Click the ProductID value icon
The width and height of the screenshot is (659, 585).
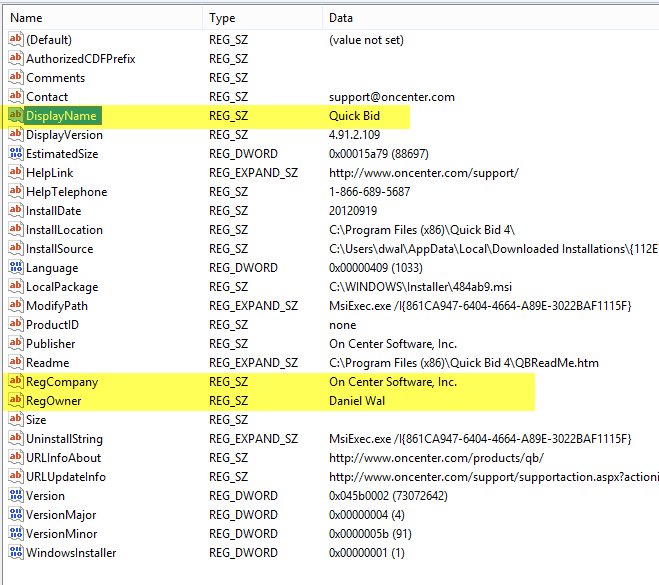[16, 324]
